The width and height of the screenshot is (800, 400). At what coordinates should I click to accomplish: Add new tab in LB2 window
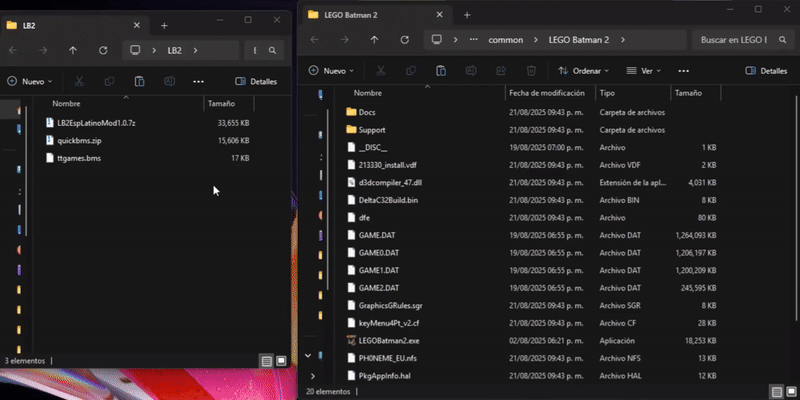164,26
